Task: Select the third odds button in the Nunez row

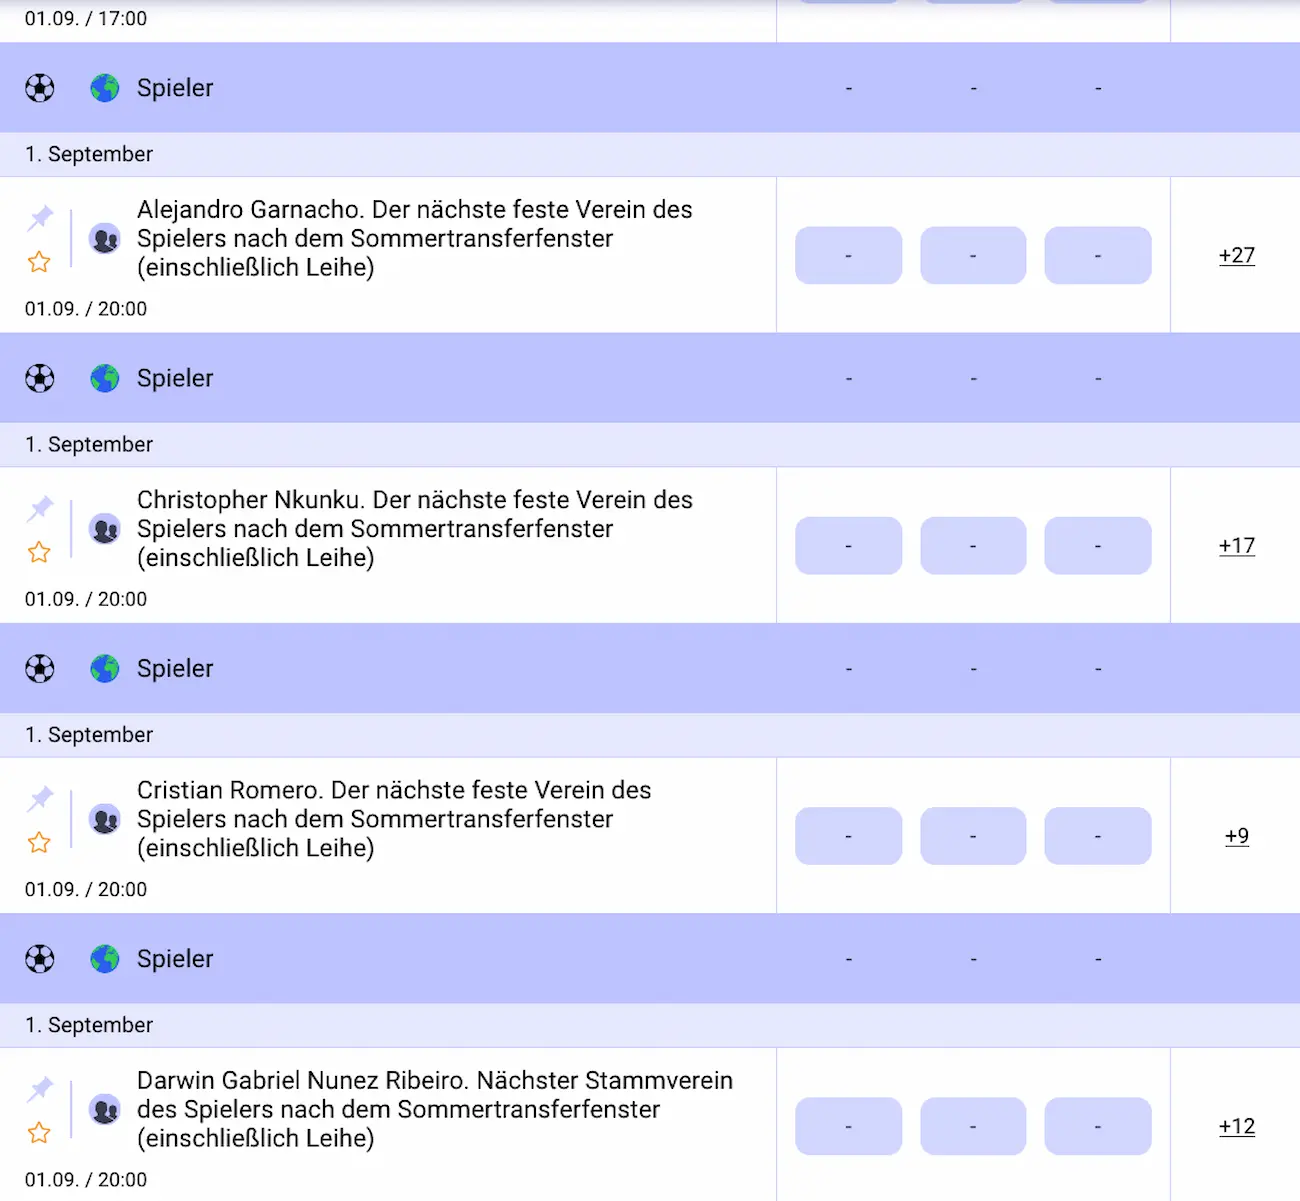Action: click(x=1098, y=1126)
